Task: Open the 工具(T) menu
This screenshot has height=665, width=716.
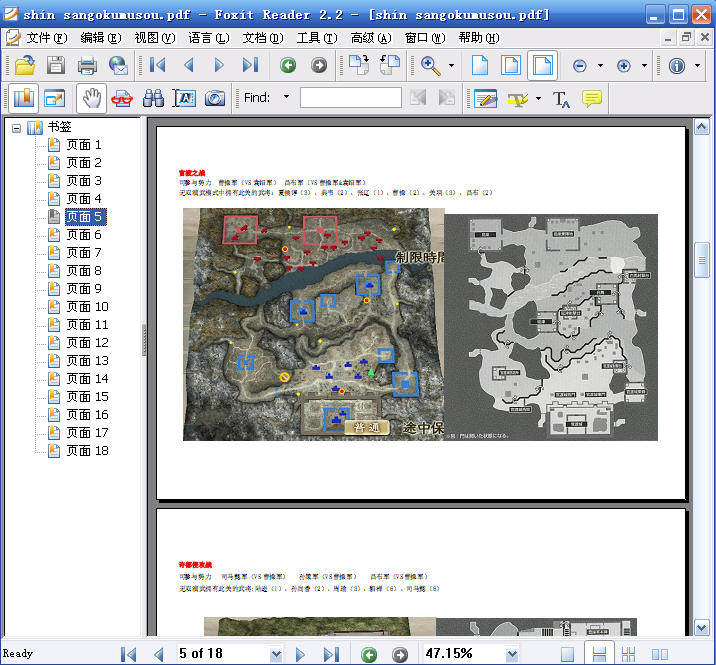Action: tap(317, 38)
